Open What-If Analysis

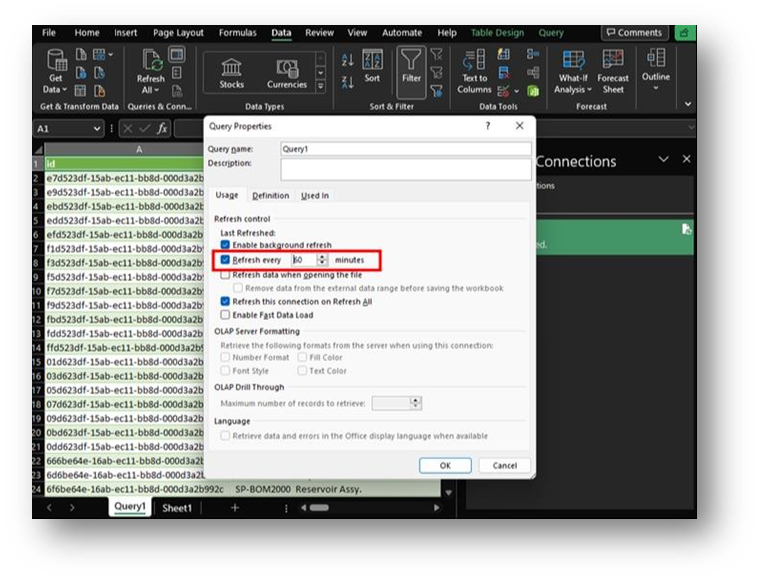click(x=573, y=72)
